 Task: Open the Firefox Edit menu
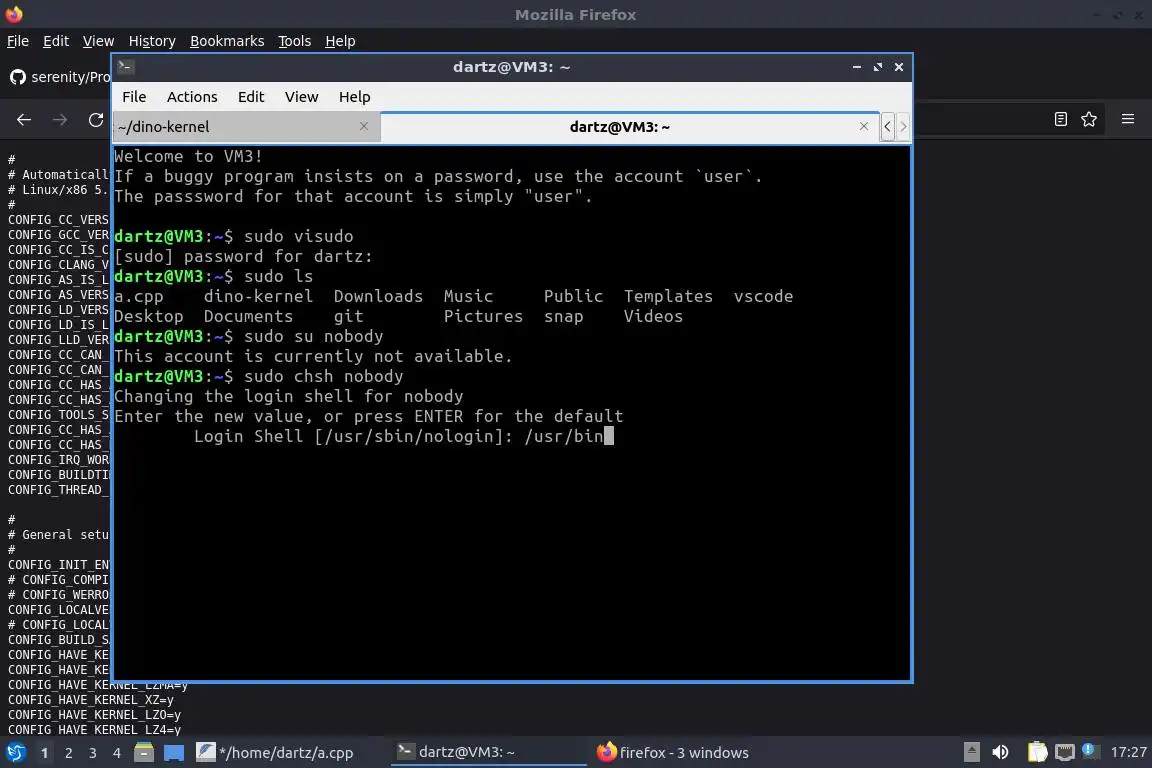56,41
